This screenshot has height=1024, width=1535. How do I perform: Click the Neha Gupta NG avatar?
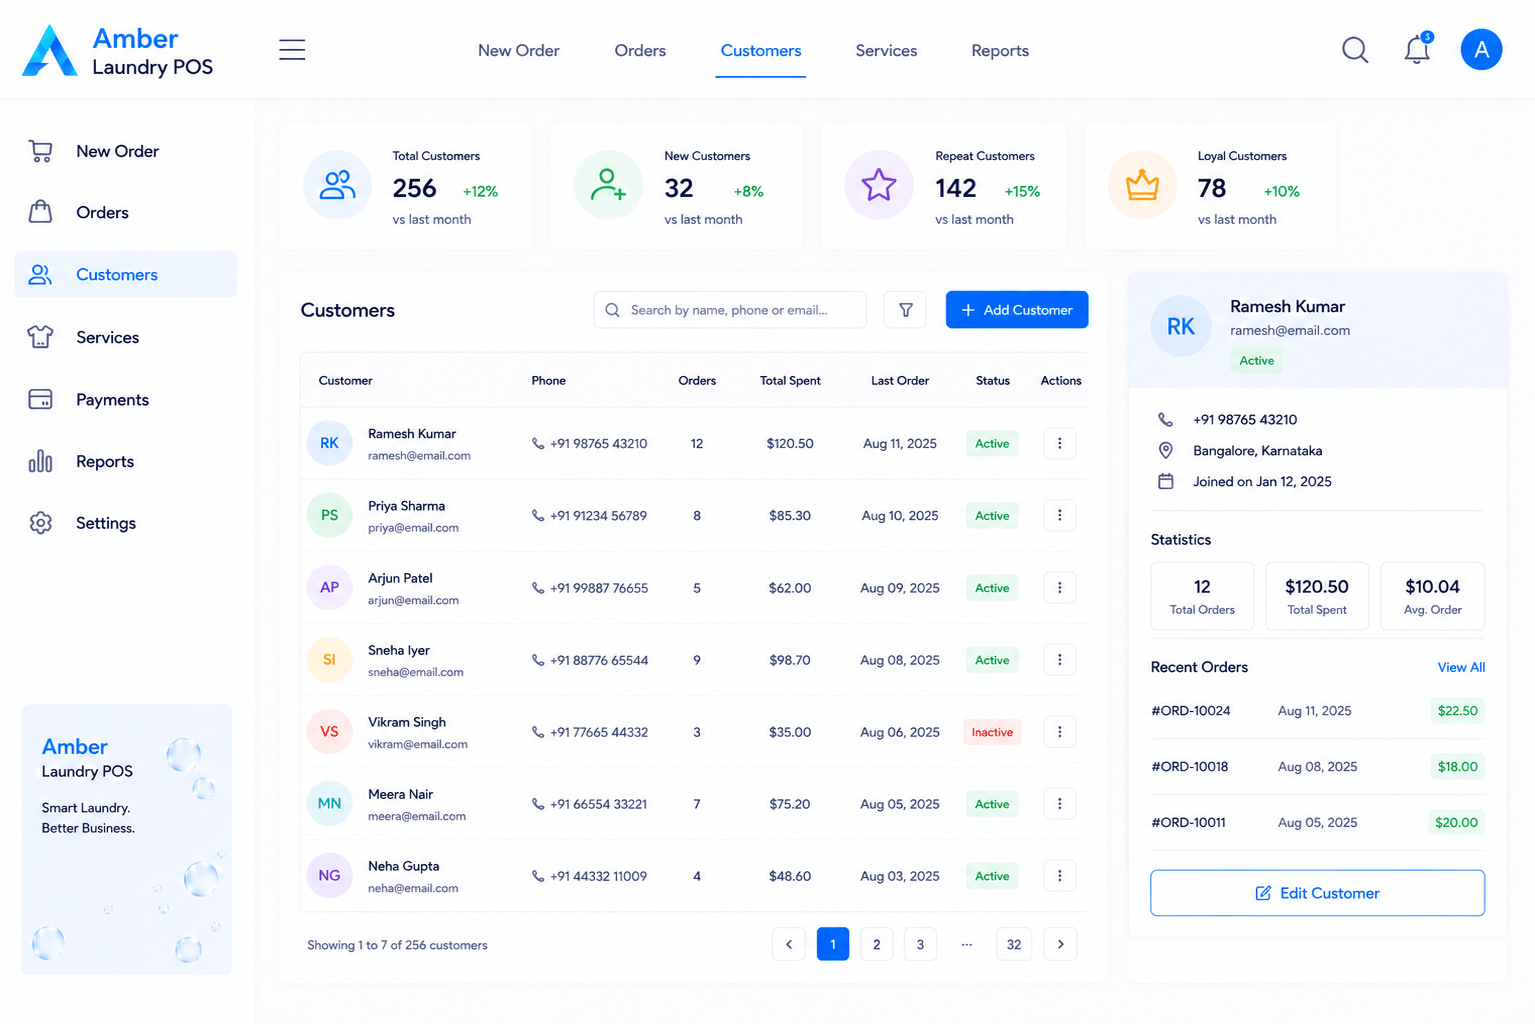[329, 875]
